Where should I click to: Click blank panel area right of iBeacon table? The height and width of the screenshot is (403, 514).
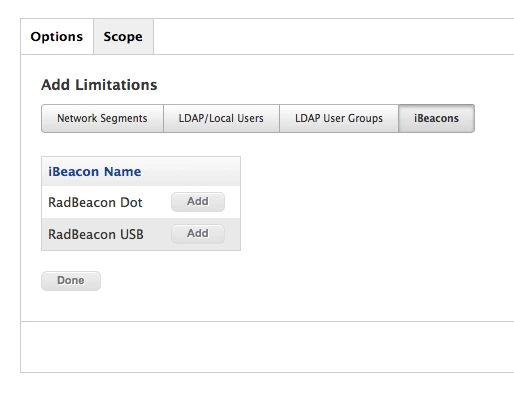pos(377,203)
